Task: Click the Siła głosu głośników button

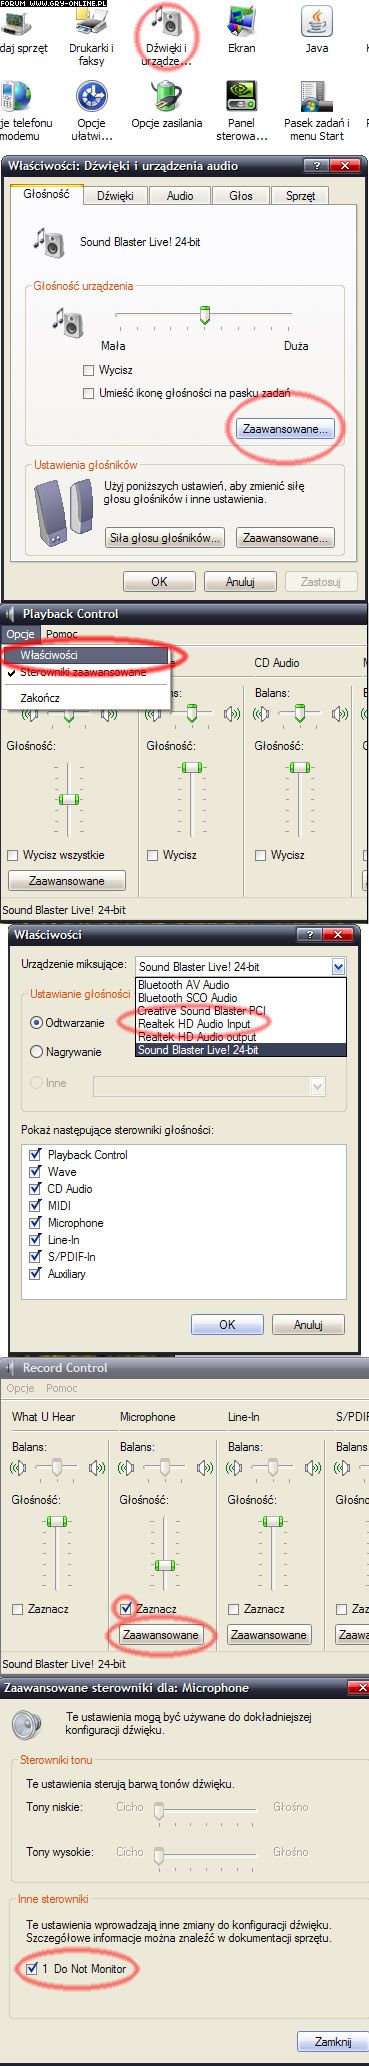Action: [165, 538]
